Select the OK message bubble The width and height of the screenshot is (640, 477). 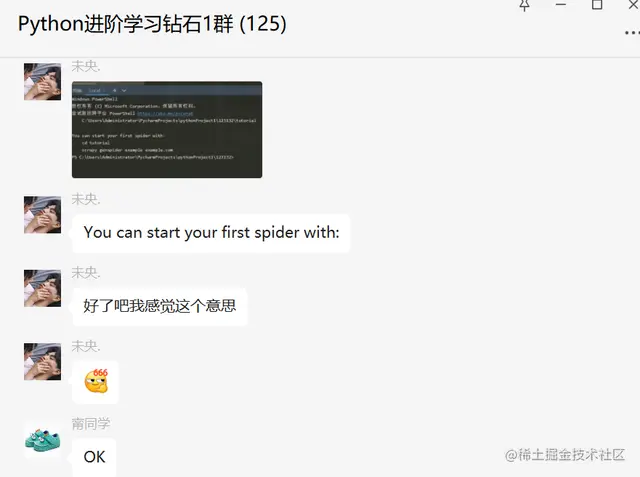tap(94, 457)
